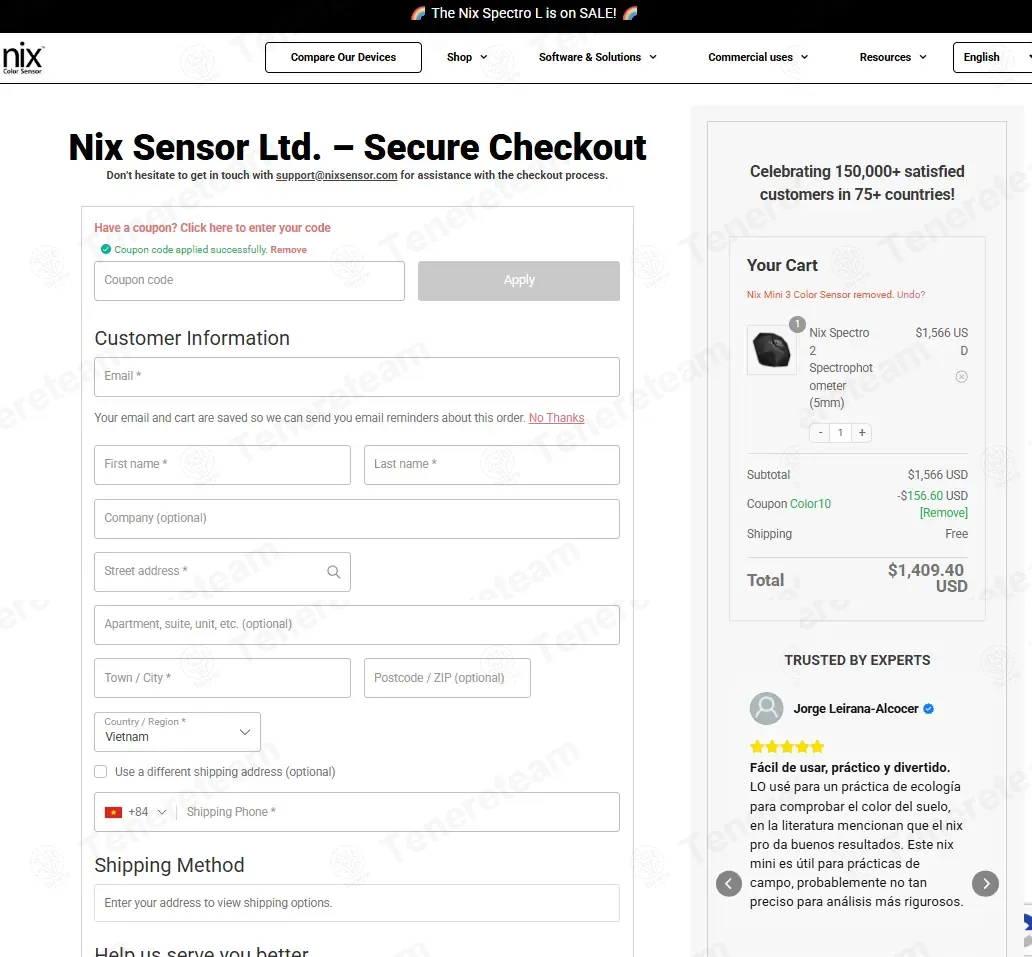Click the Nix Spectro 2 product thumbnail

tap(771, 349)
